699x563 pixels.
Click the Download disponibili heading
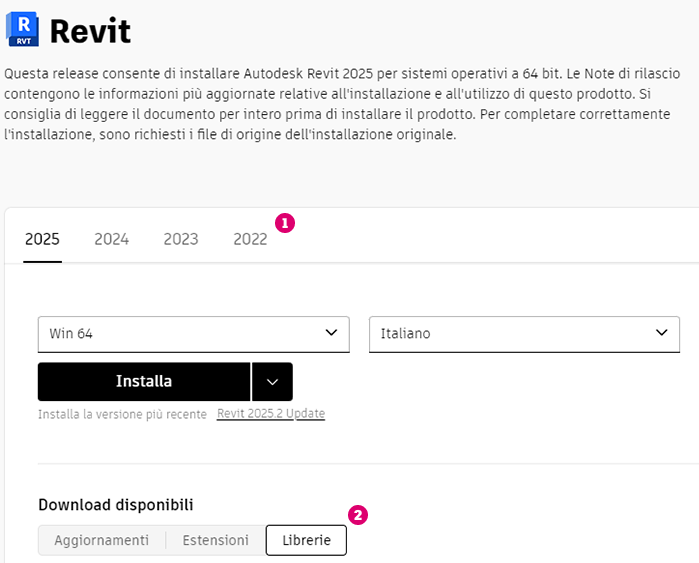116,505
